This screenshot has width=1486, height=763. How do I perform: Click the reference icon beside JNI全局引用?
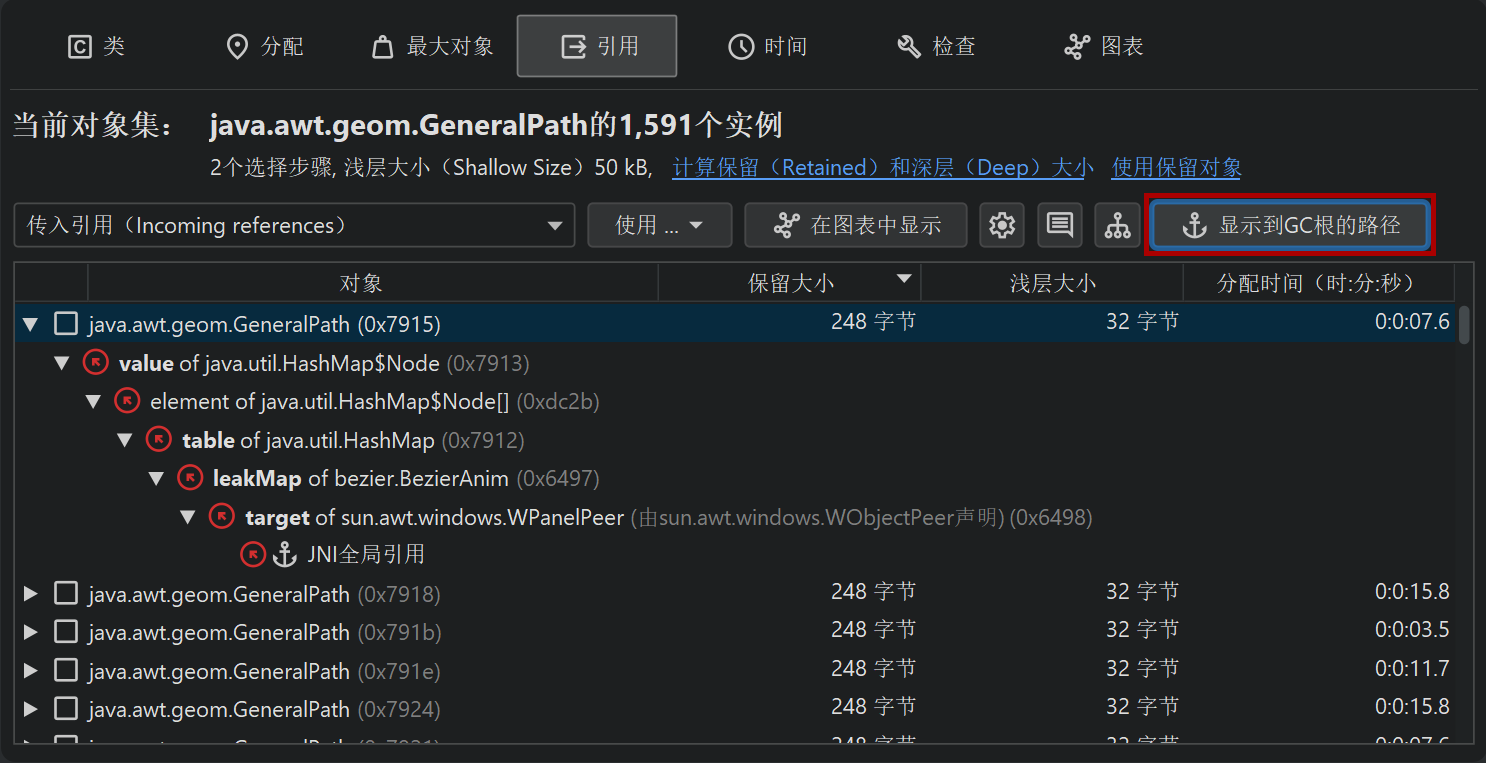pyautogui.click(x=253, y=554)
